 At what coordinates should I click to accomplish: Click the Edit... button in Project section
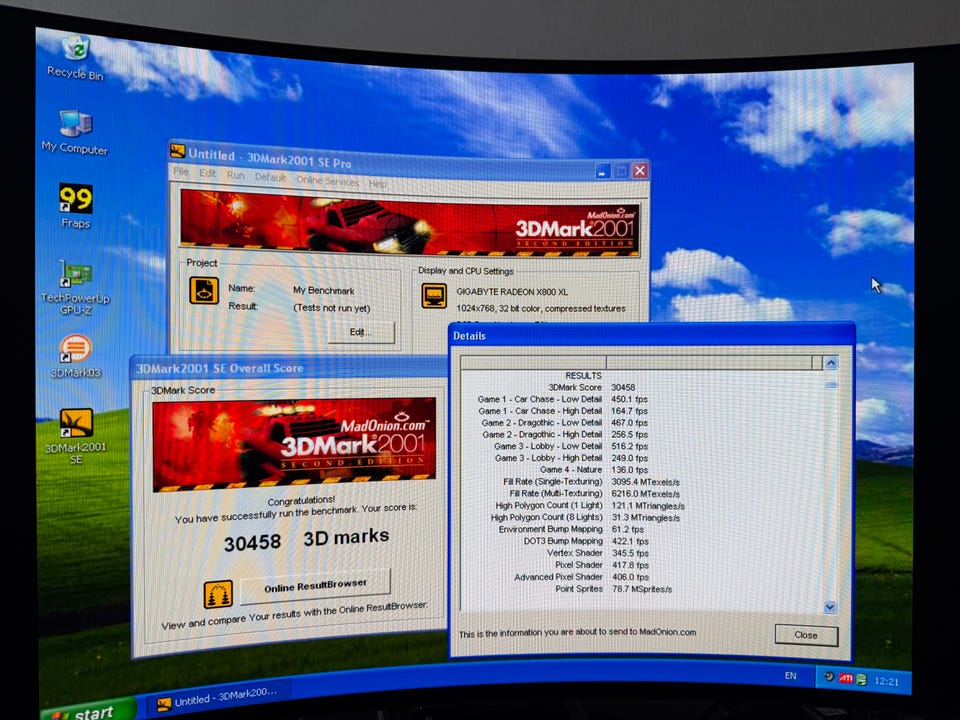pyautogui.click(x=361, y=332)
